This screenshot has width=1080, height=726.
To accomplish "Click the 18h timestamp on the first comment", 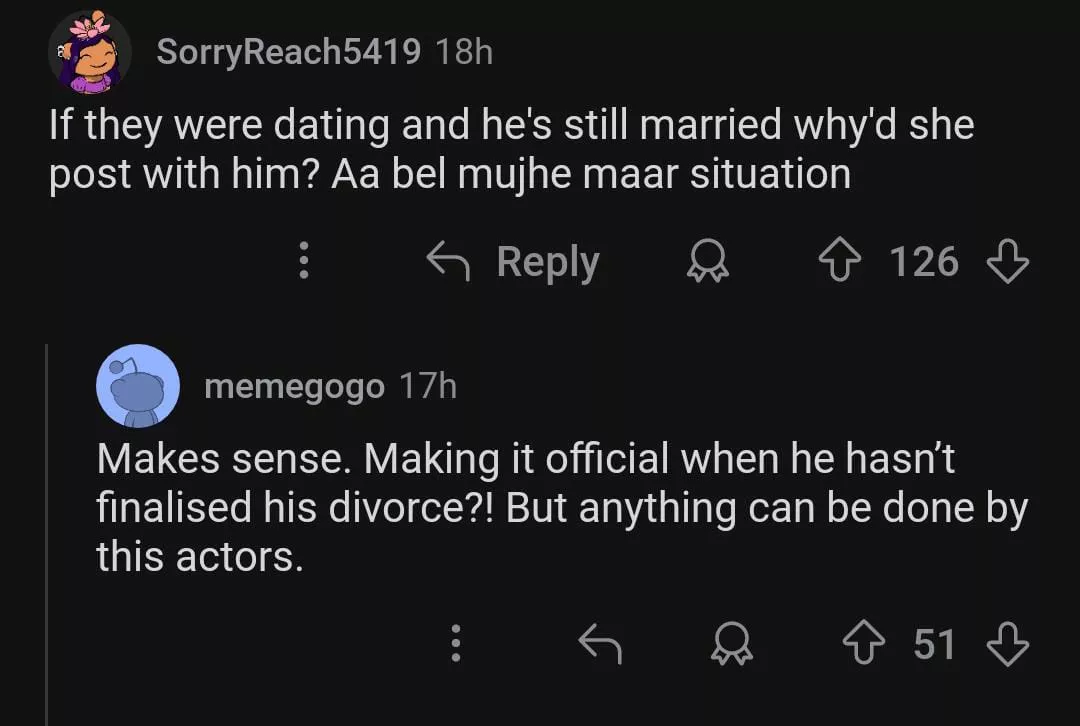I will pos(465,52).
